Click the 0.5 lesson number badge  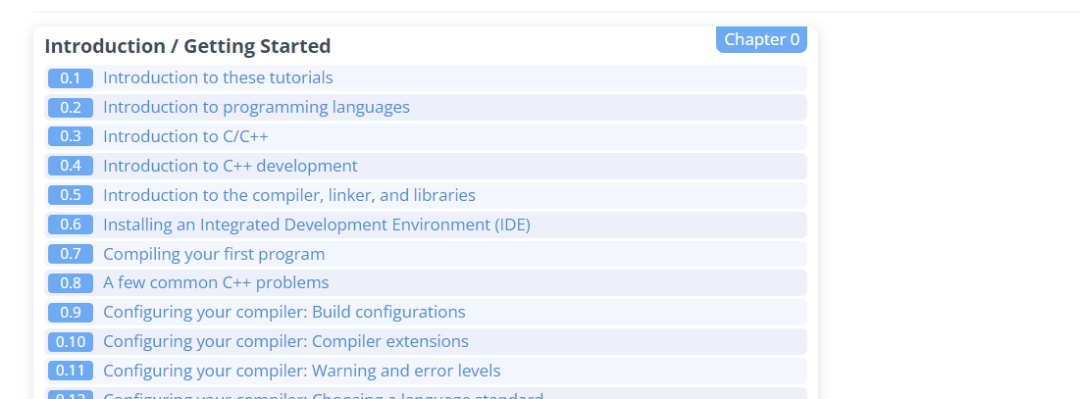click(70, 195)
